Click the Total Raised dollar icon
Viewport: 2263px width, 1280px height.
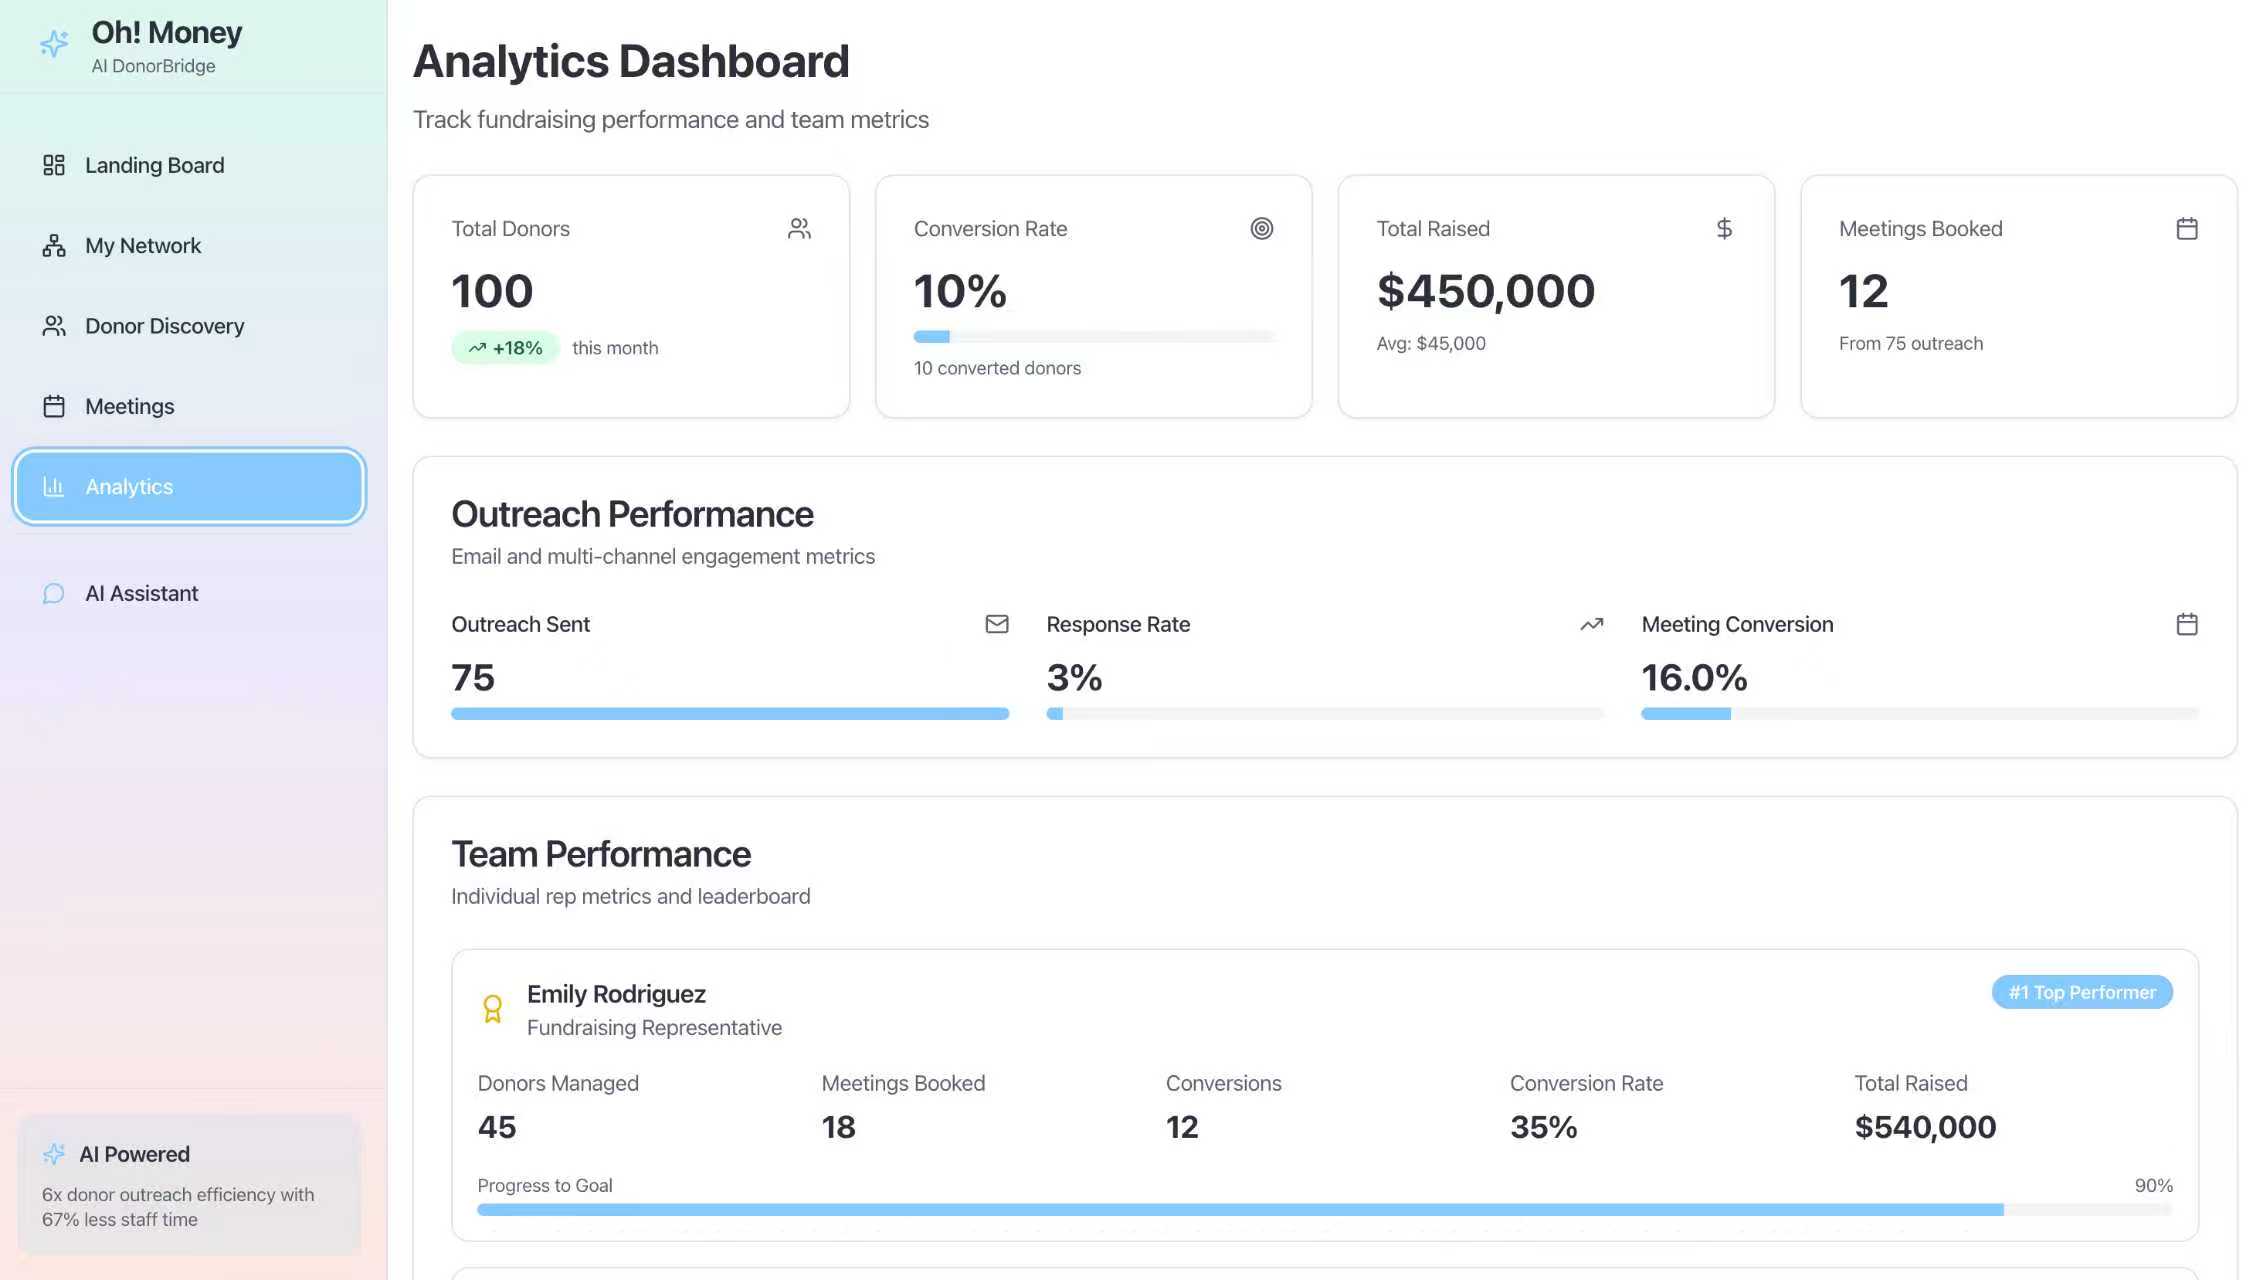1724,229
